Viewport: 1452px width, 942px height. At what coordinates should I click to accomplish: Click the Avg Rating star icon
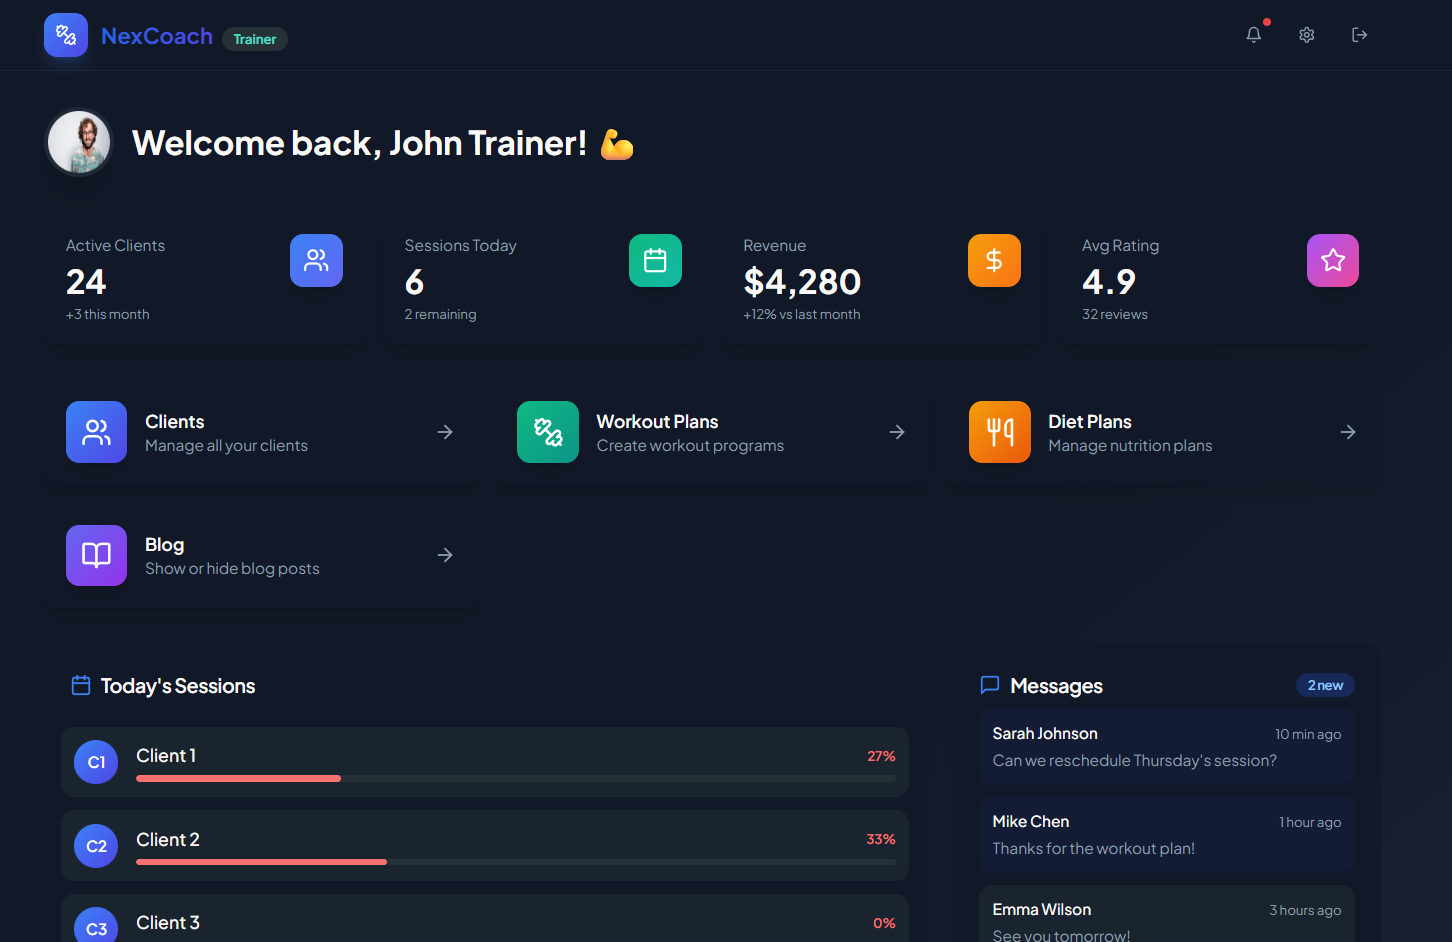tap(1333, 260)
